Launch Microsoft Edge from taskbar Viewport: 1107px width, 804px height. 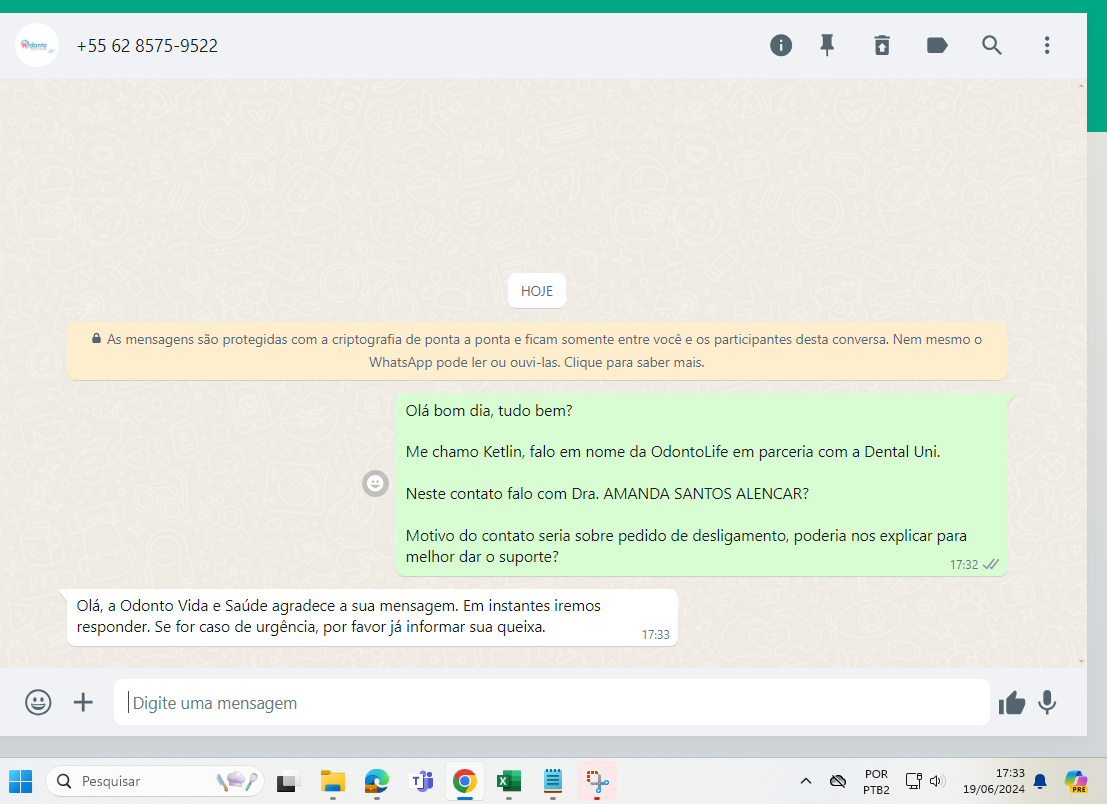(x=377, y=781)
